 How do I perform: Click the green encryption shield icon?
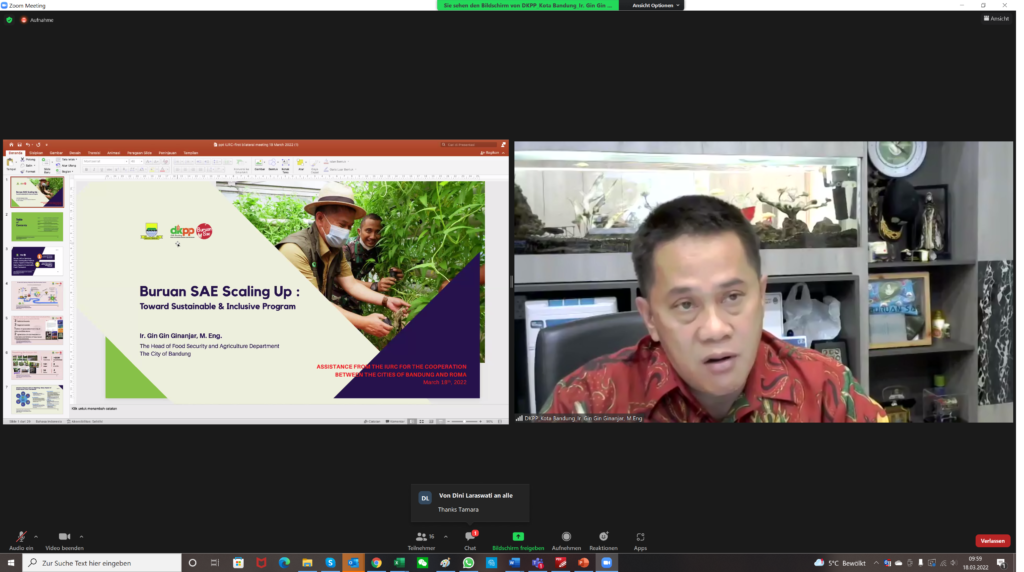(x=9, y=19)
